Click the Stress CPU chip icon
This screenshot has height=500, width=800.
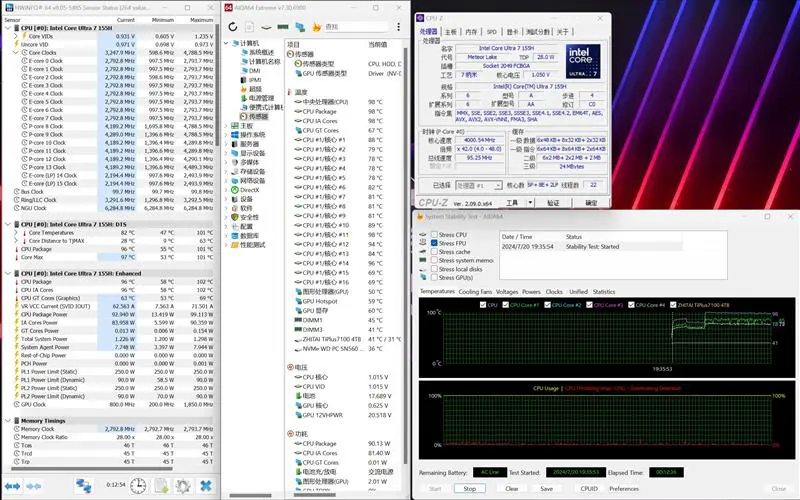click(422, 235)
